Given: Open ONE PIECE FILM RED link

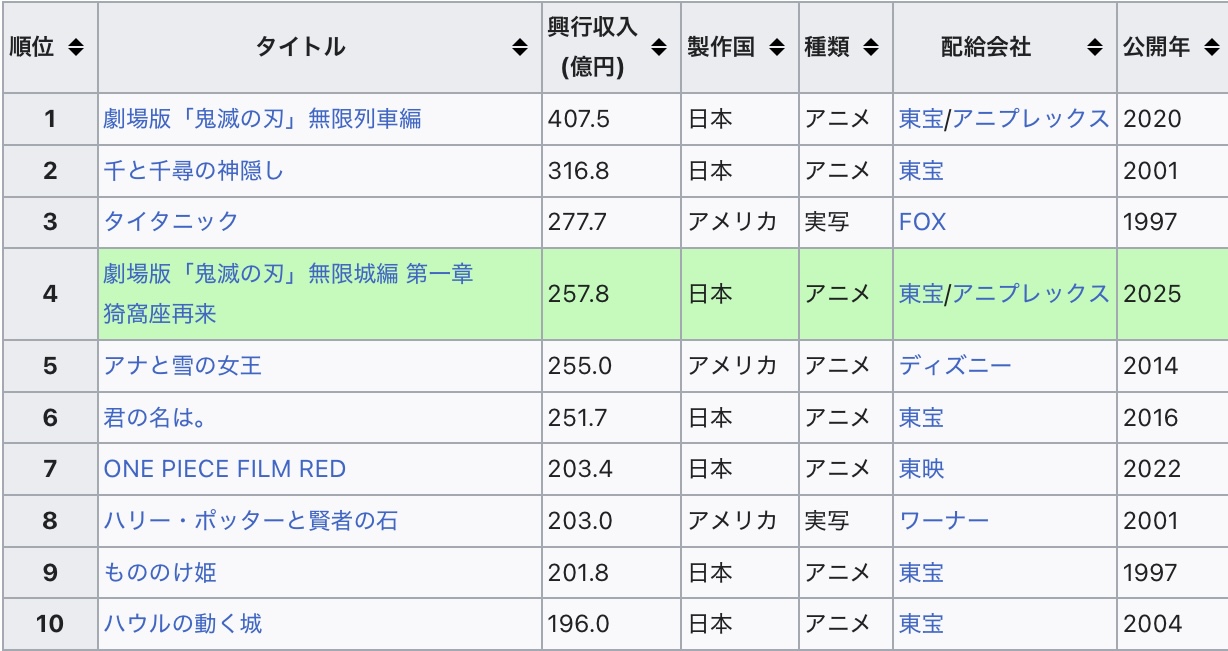Looking at the screenshot, I should pyautogui.click(x=225, y=469).
